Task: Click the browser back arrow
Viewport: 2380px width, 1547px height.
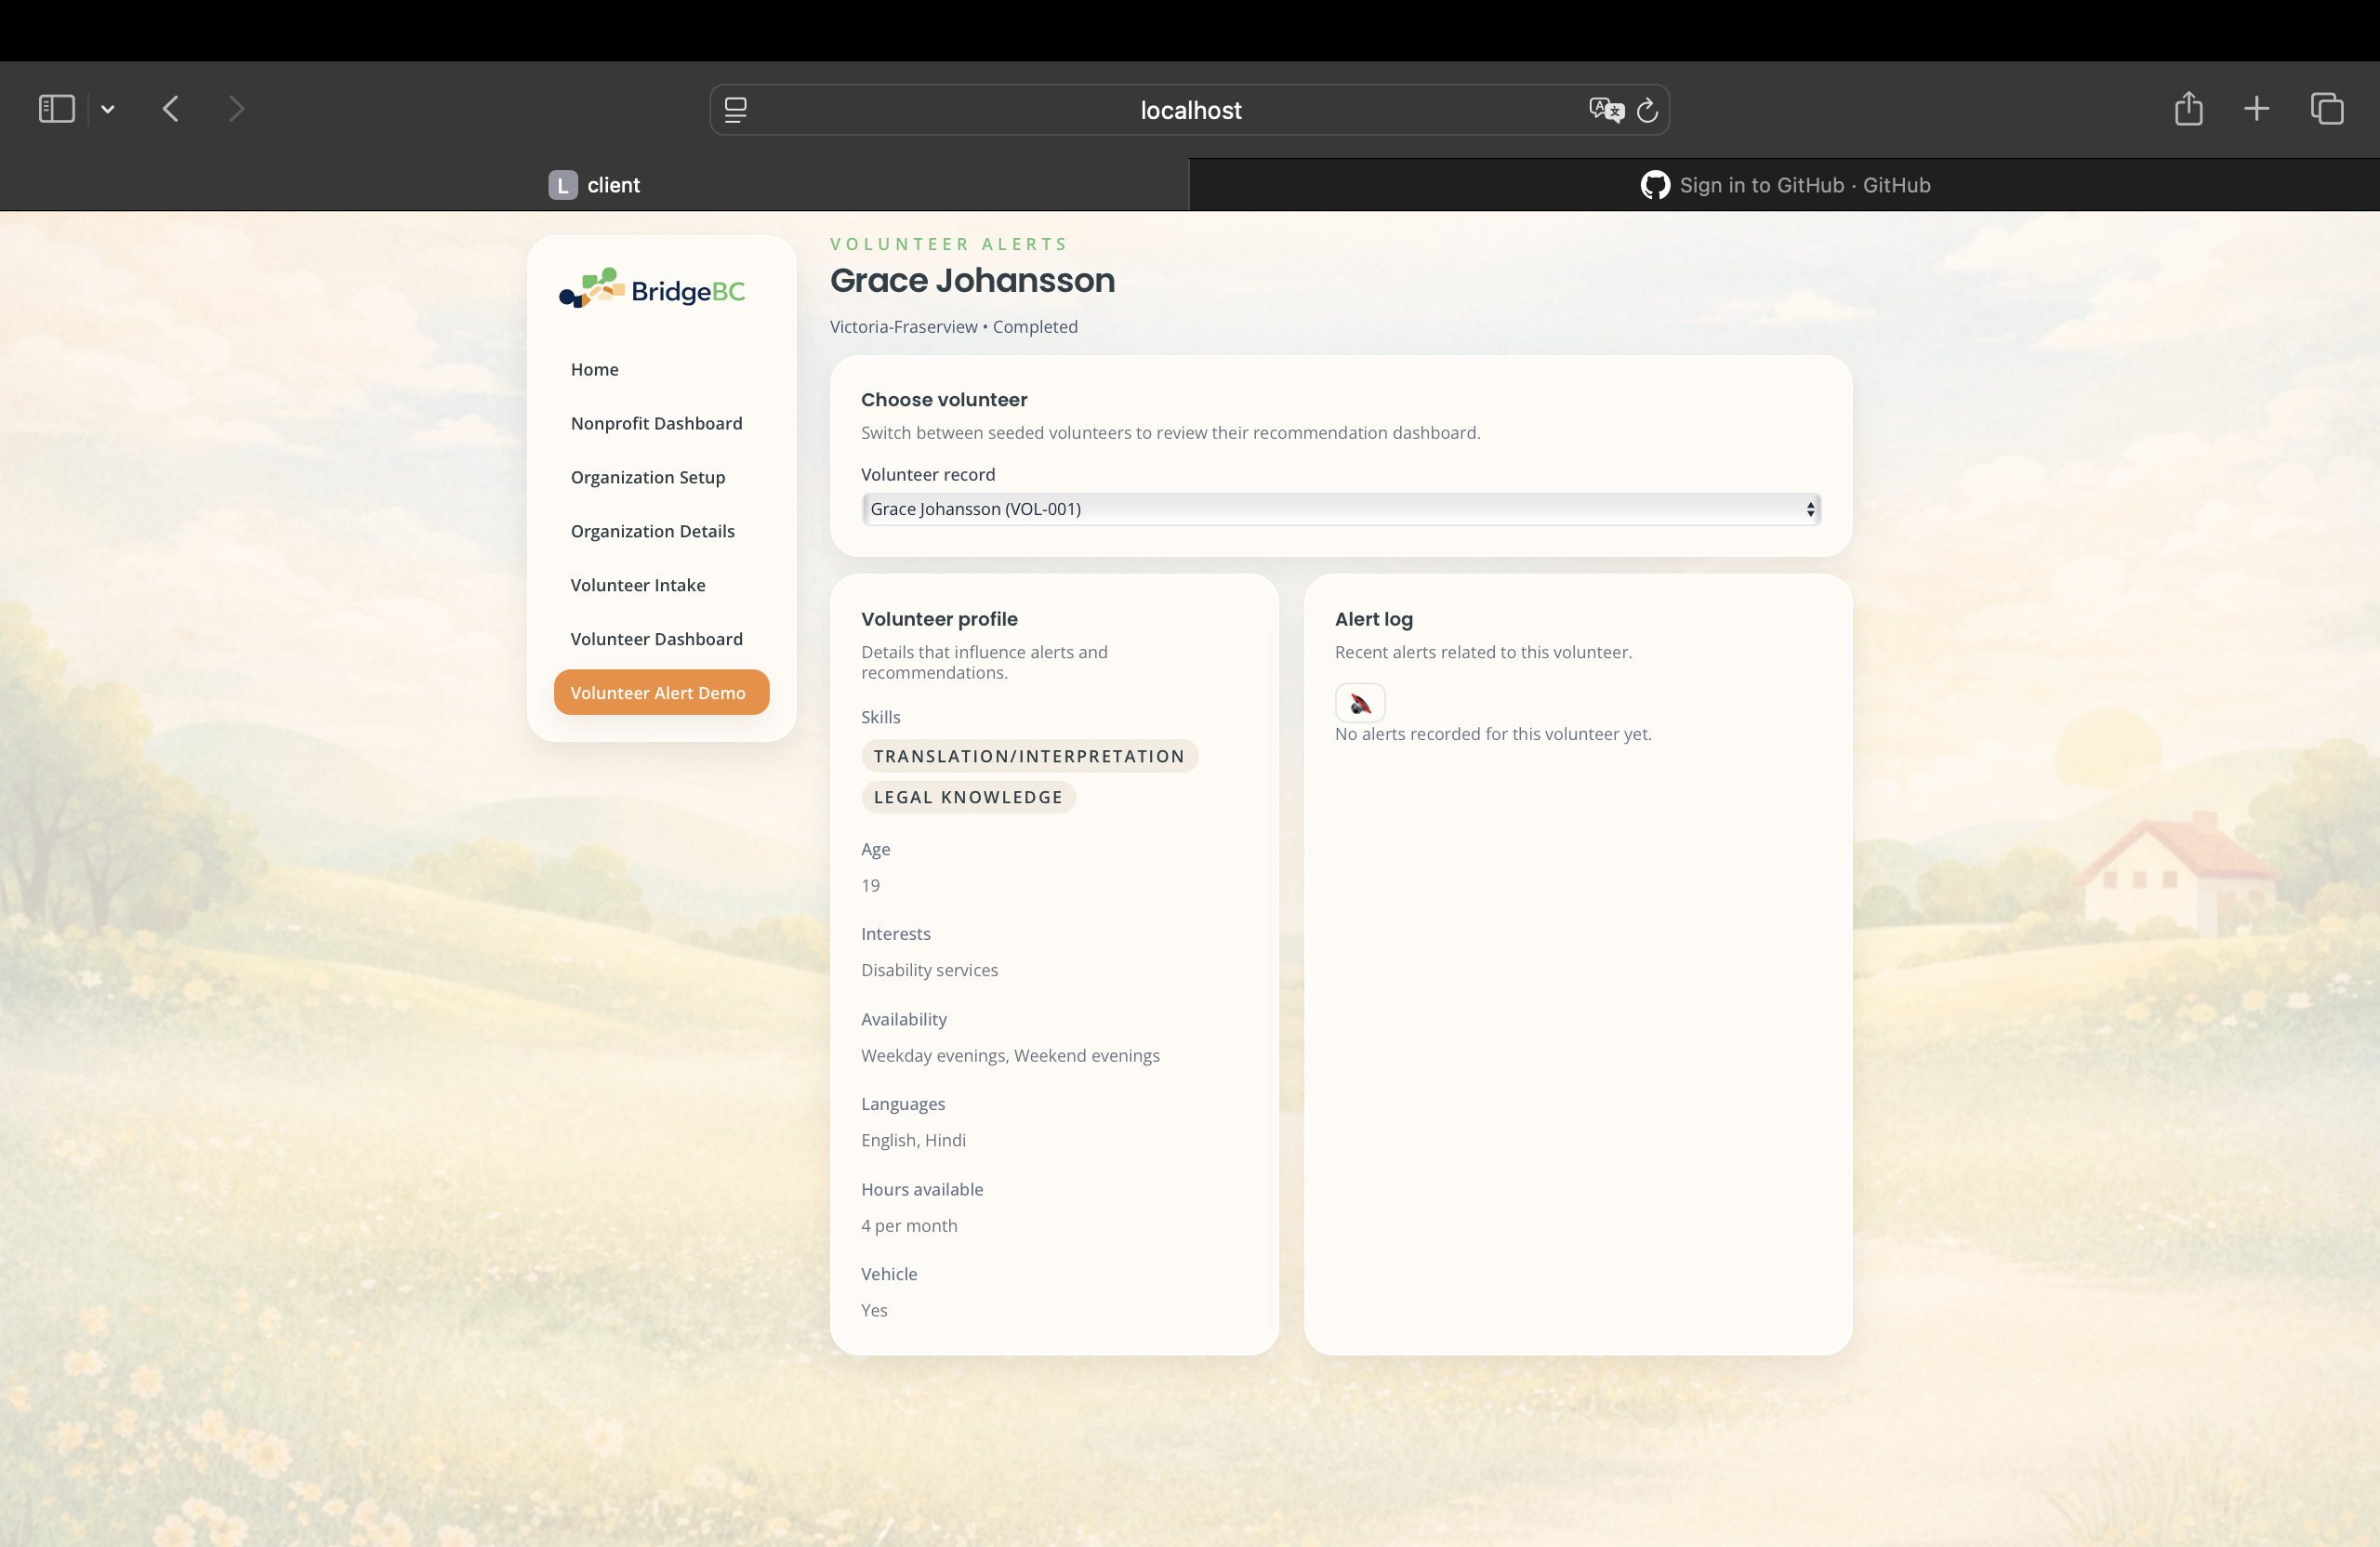Action: click(171, 109)
